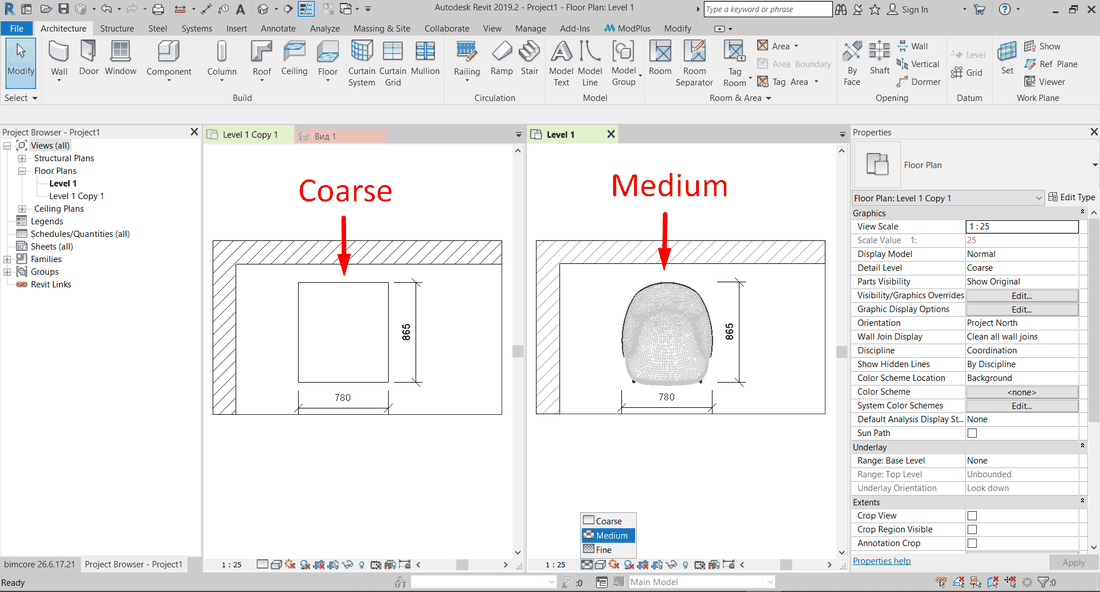Expand the Room & Area panel dropdown
Viewport: 1100px width, 592px height.
click(x=740, y=98)
